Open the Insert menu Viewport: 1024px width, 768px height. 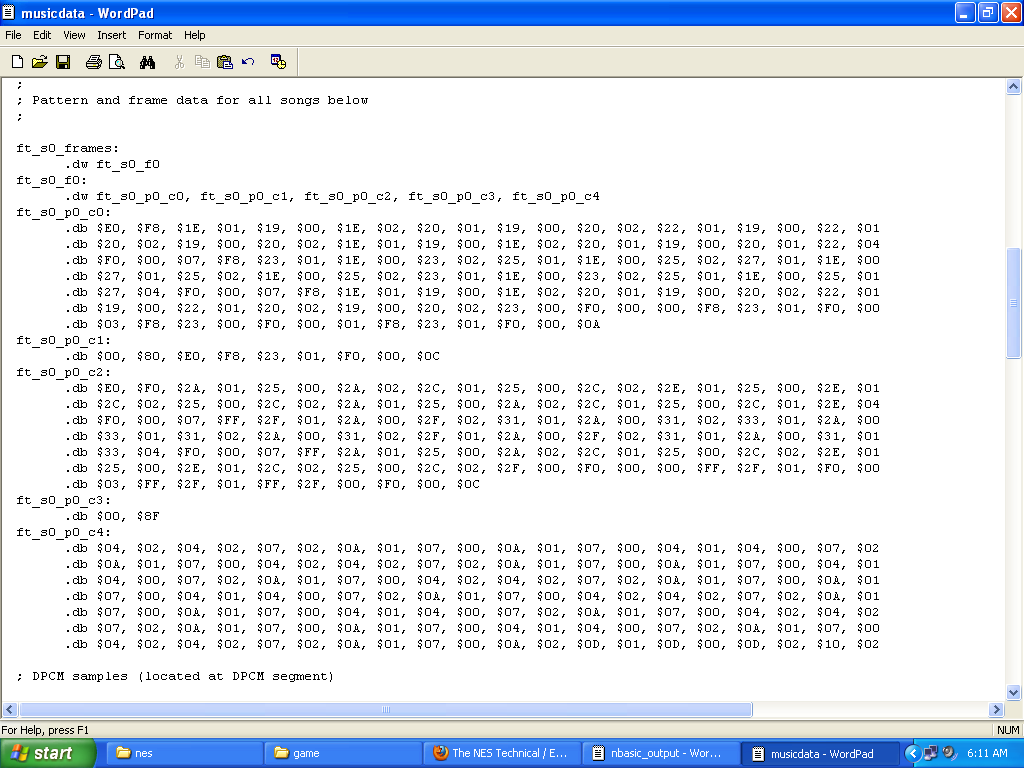coord(111,35)
